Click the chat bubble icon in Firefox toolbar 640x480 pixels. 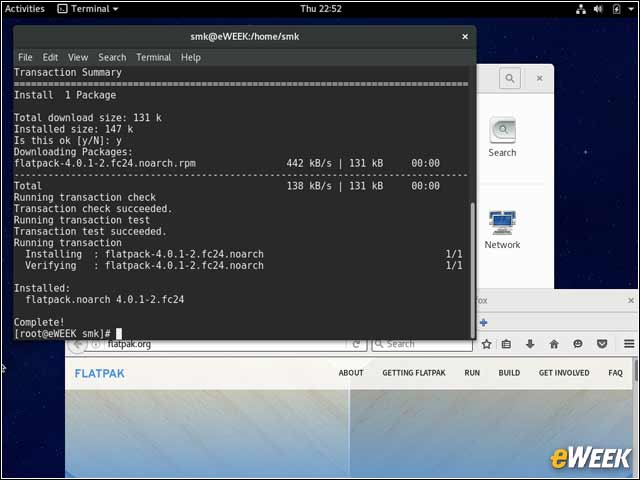(578, 344)
